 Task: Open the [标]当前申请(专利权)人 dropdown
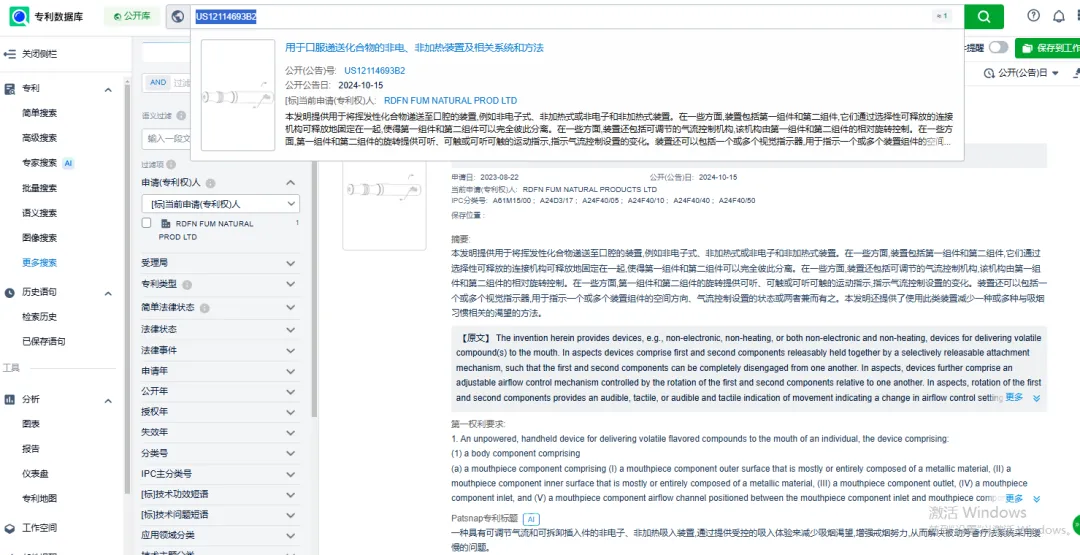(220, 204)
